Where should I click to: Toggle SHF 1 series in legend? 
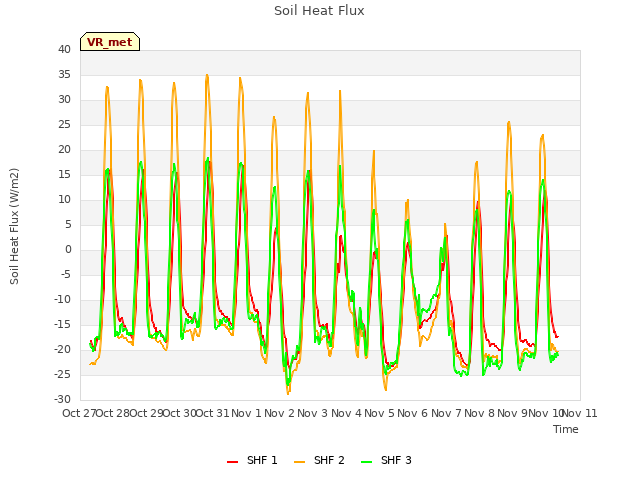pyautogui.click(x=252, y=460)
